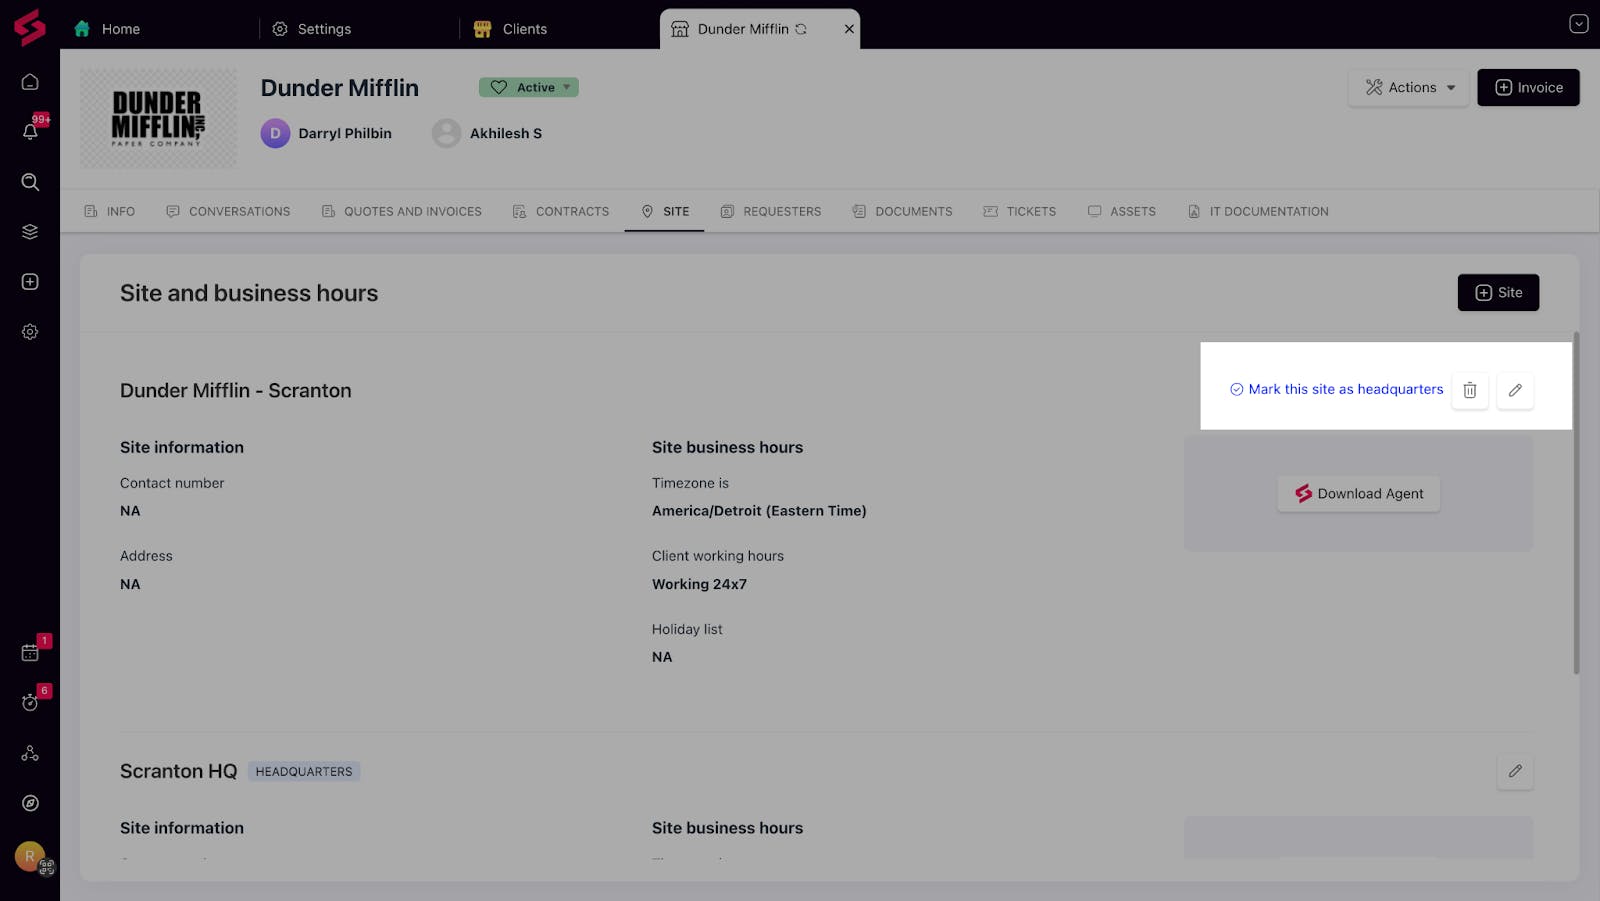Open the ASSETS tab
Image resolution: width=1600 pixels, height=901 pixels.
click(x=1122, y=211)
